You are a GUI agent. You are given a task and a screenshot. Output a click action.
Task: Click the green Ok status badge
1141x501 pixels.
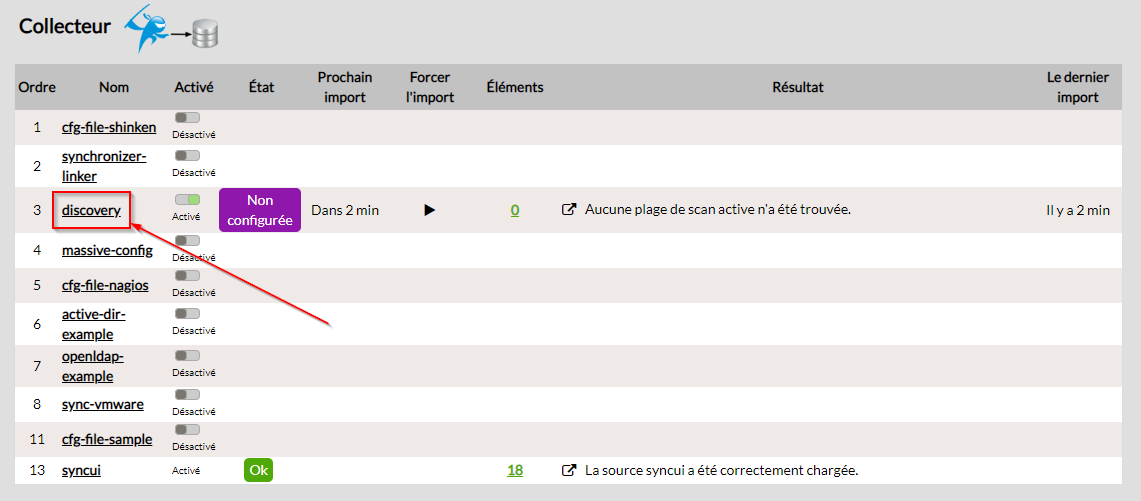pyautogui.click(x=258, y=470)
